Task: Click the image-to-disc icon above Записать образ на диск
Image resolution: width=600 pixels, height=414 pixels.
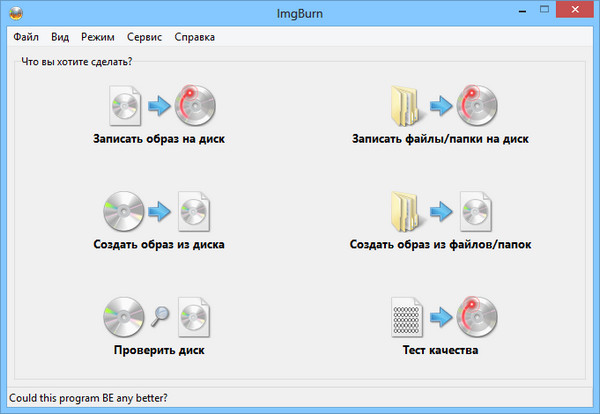Action: point(162,105)
